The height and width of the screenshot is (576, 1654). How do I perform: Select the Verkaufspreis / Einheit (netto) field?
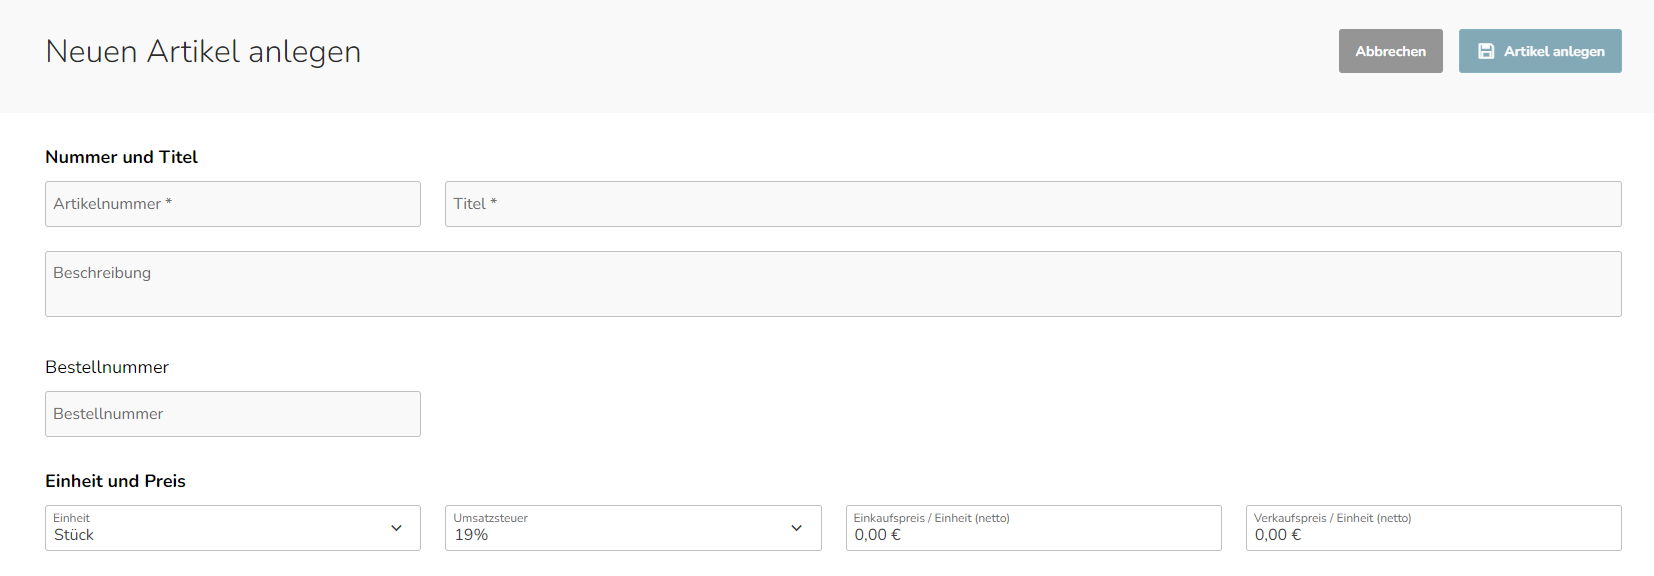(1433, 528)
